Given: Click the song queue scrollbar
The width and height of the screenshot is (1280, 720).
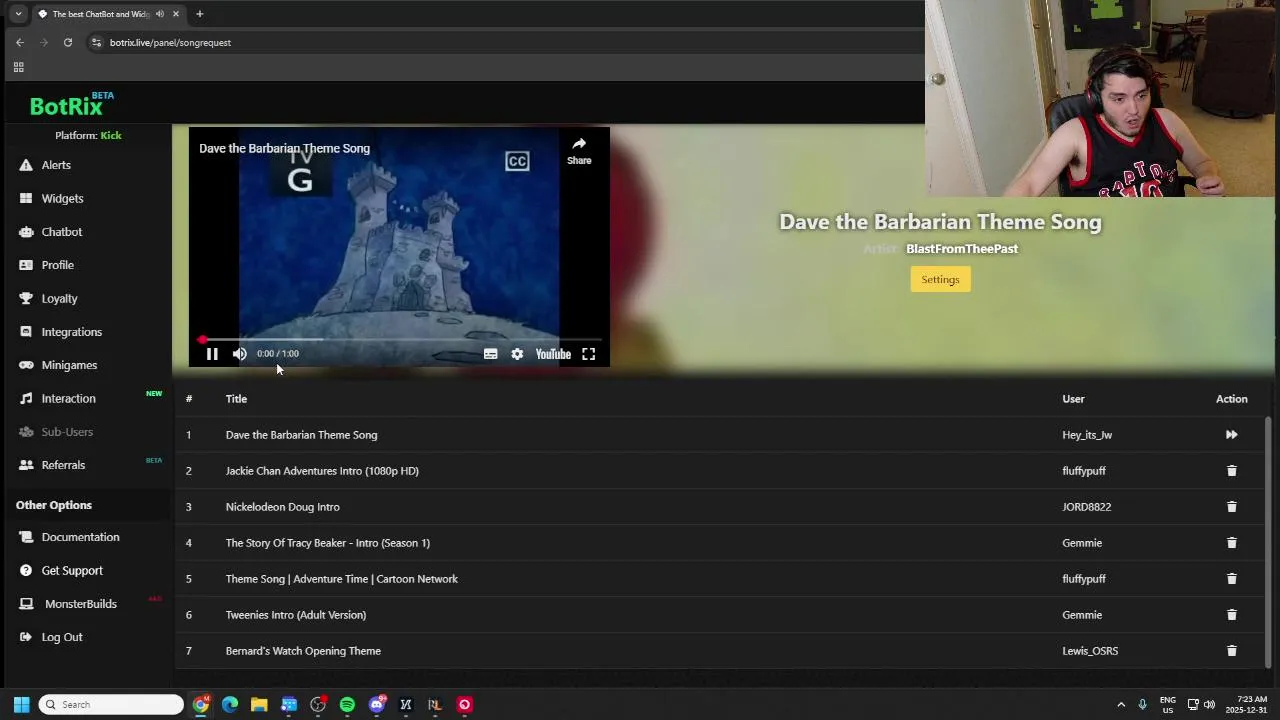Looking at the screenshot, I should coord(1268,540).
